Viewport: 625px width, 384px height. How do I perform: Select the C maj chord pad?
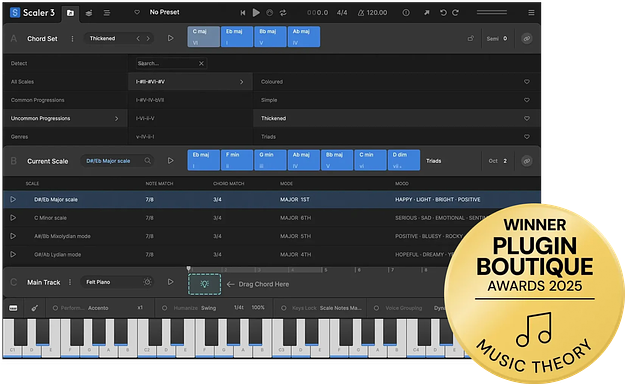click(x=204, y=37)
